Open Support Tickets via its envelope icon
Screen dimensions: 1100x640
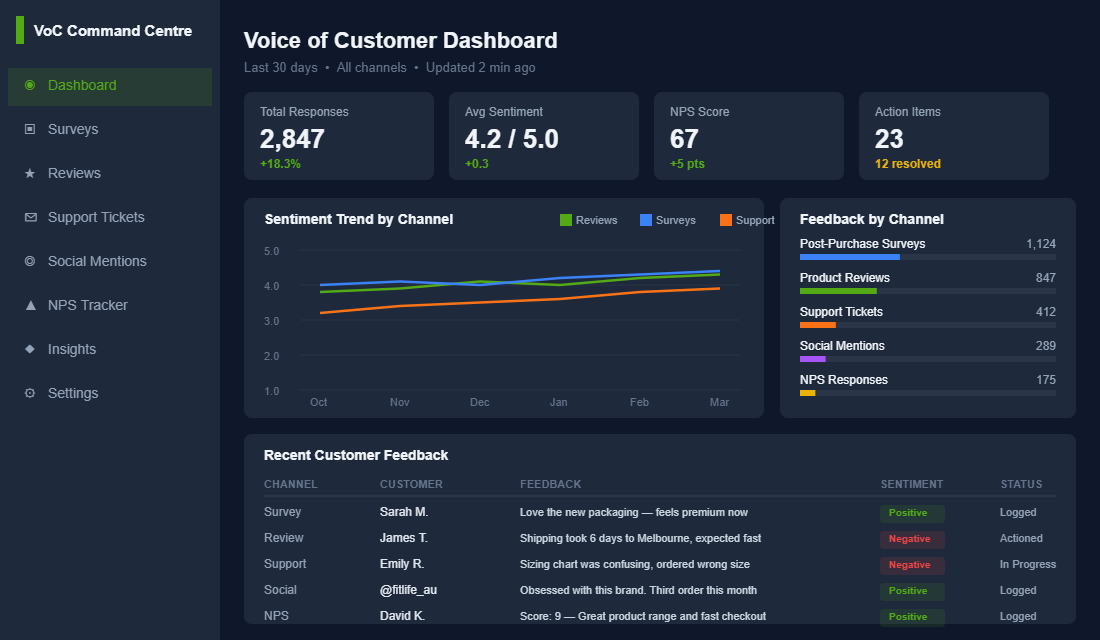point(29,217)
